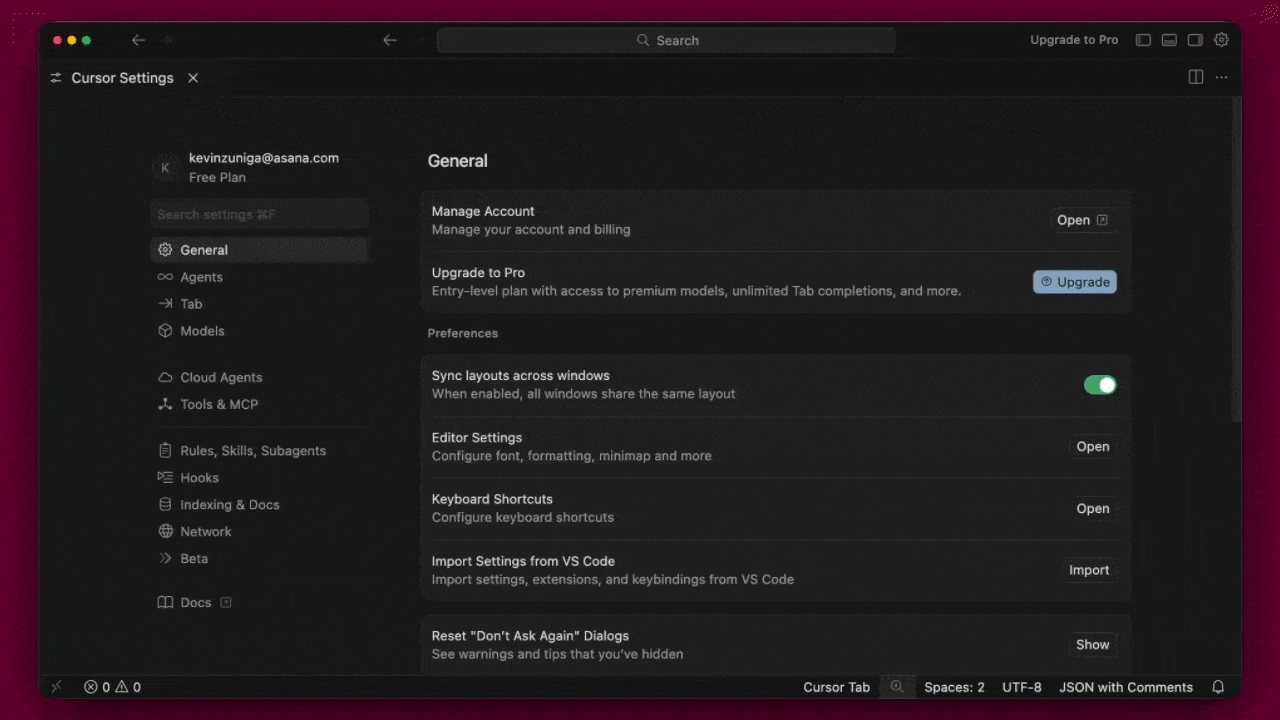The height and width of the screenshot is (720, 1280).
Task: Click the kevinzuniga@asana.com account email
Action: click(264, 158)
